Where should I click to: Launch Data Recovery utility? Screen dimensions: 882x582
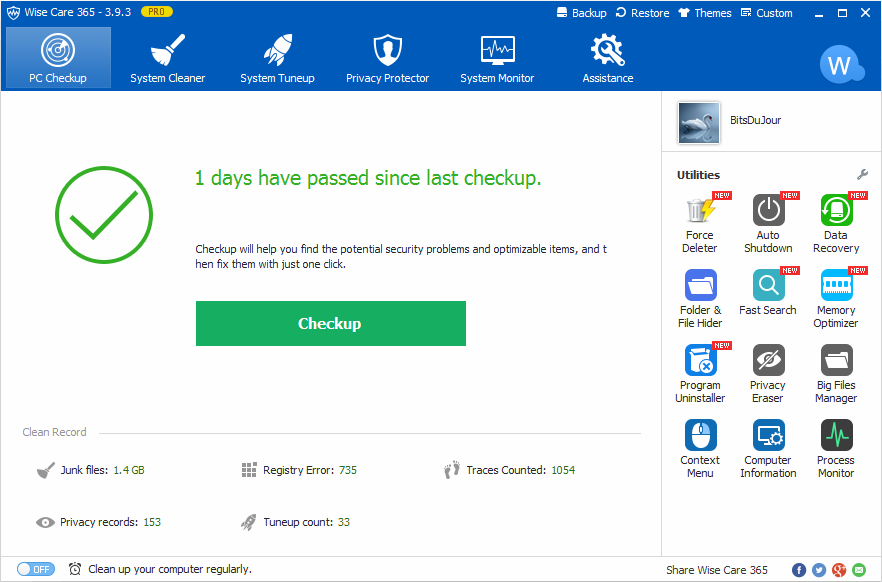(836, 223)
